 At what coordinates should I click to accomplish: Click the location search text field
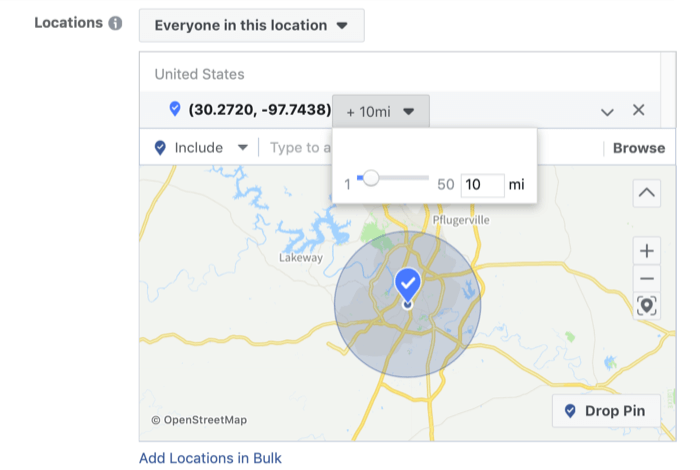click(x=300, y=148)
